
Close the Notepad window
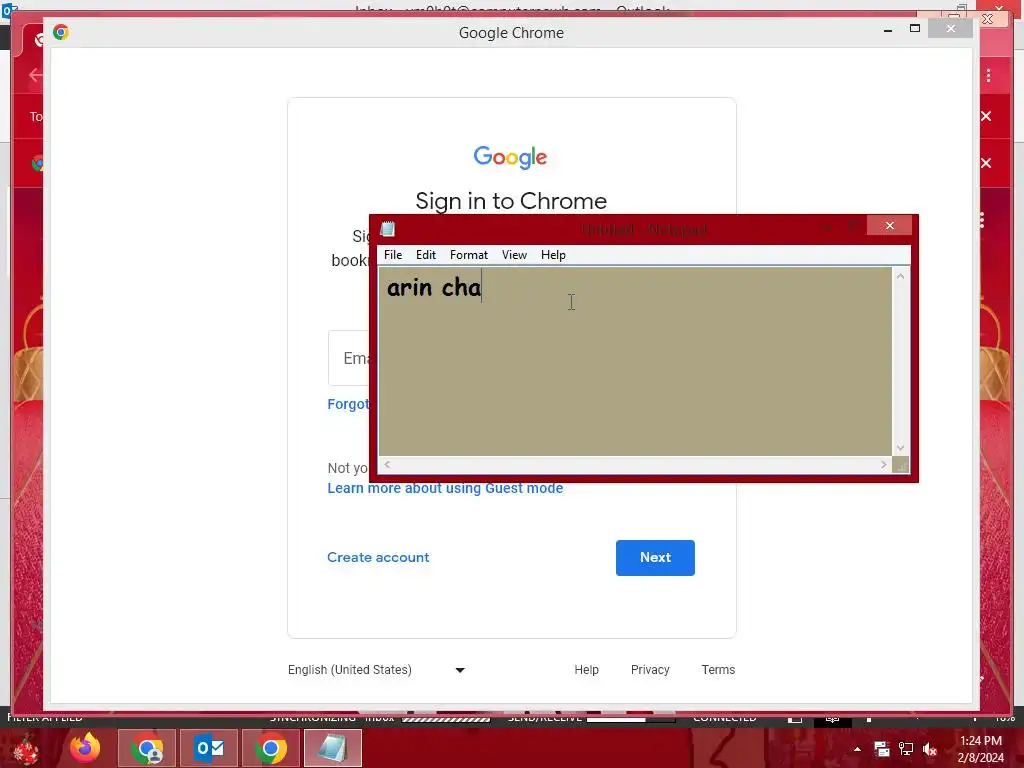pos(889,225)
